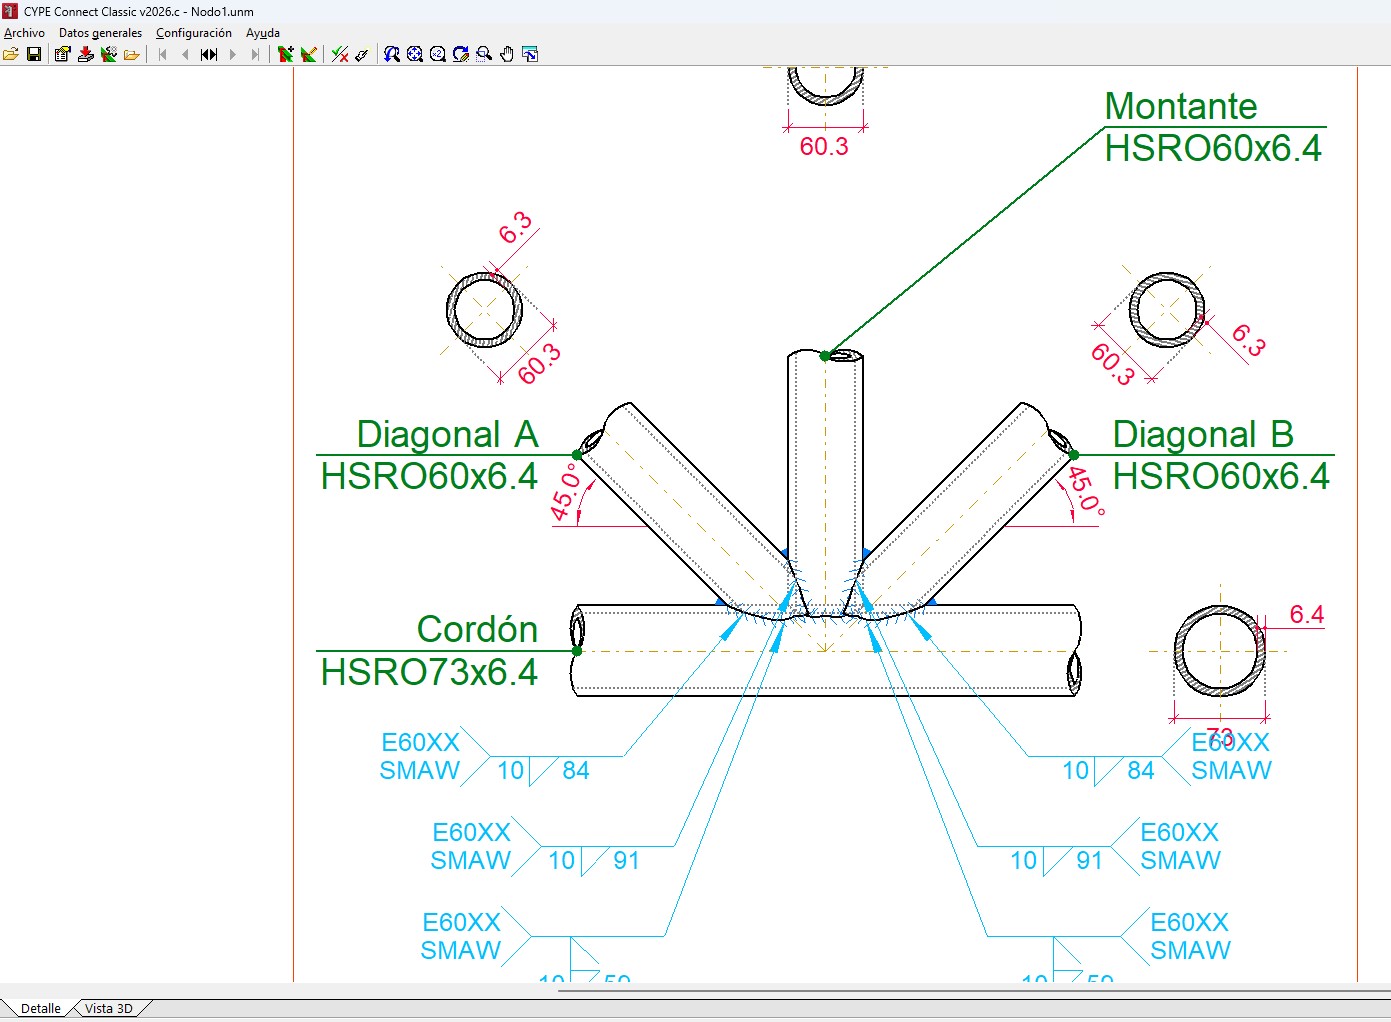Click the x2 zoom icon
1391x1022 pixels.
click(x=438, y=54)
